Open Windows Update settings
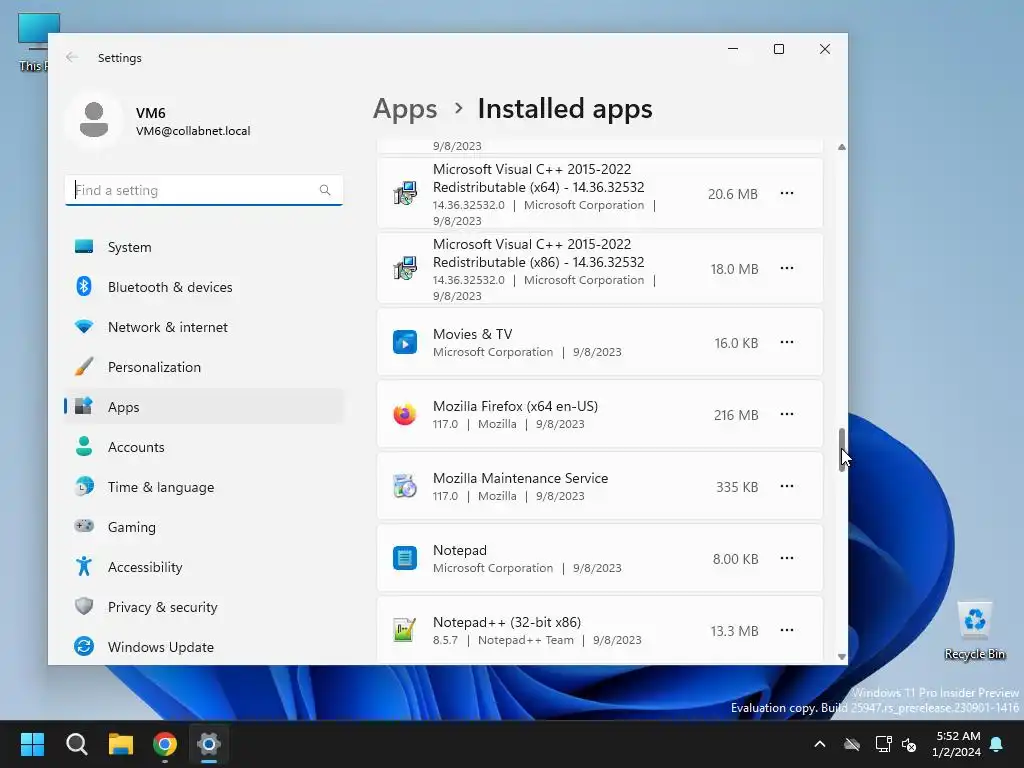This screenshot has width=1024, height=768. pyautogui.click(x=203, y=647)
